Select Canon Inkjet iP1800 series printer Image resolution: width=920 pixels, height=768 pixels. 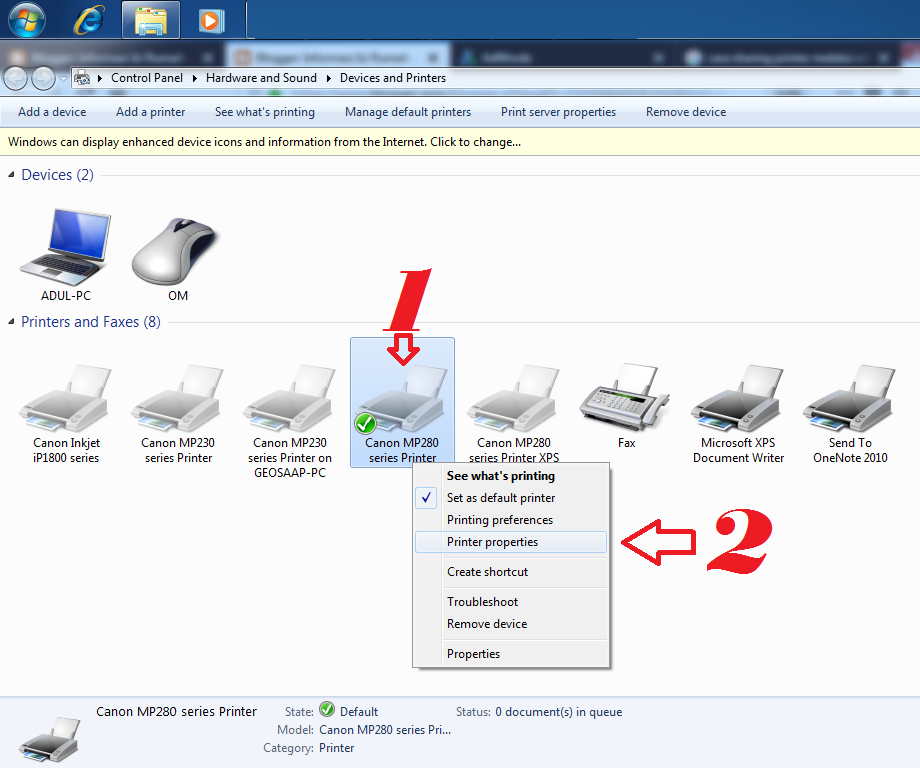click(66, 414)
